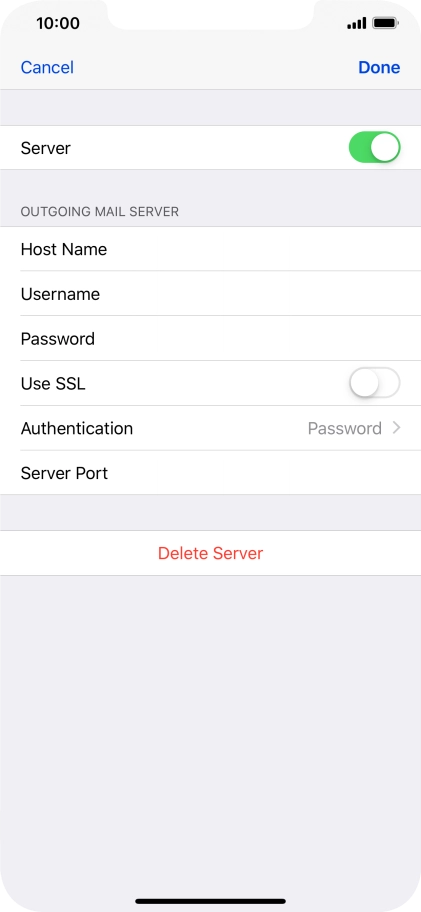The width and height of the screenshot is (421, 912).
Task: Tap the cellular signal strength icon
Action: click(356, 23)
